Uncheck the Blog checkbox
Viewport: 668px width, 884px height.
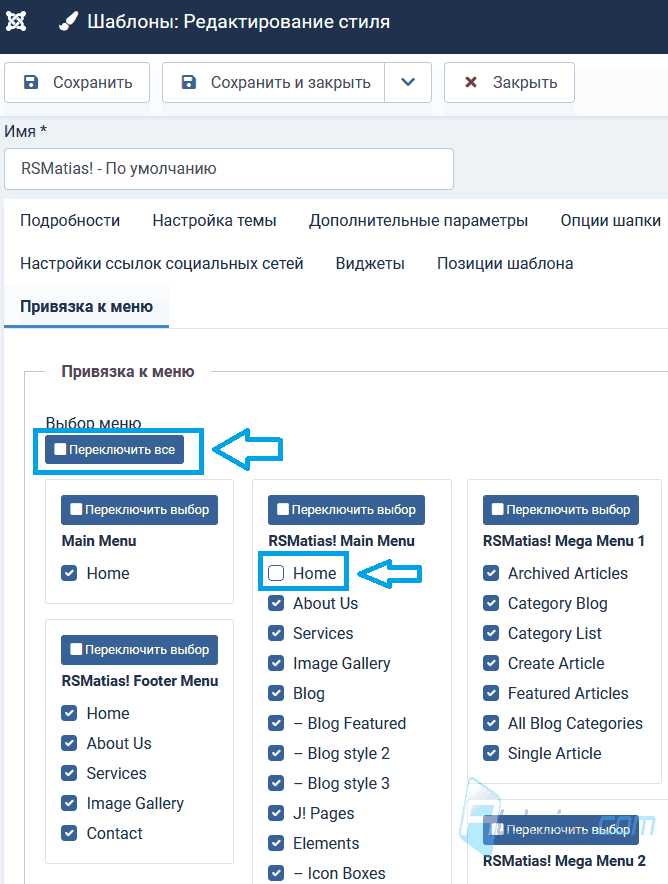[276, 693]
